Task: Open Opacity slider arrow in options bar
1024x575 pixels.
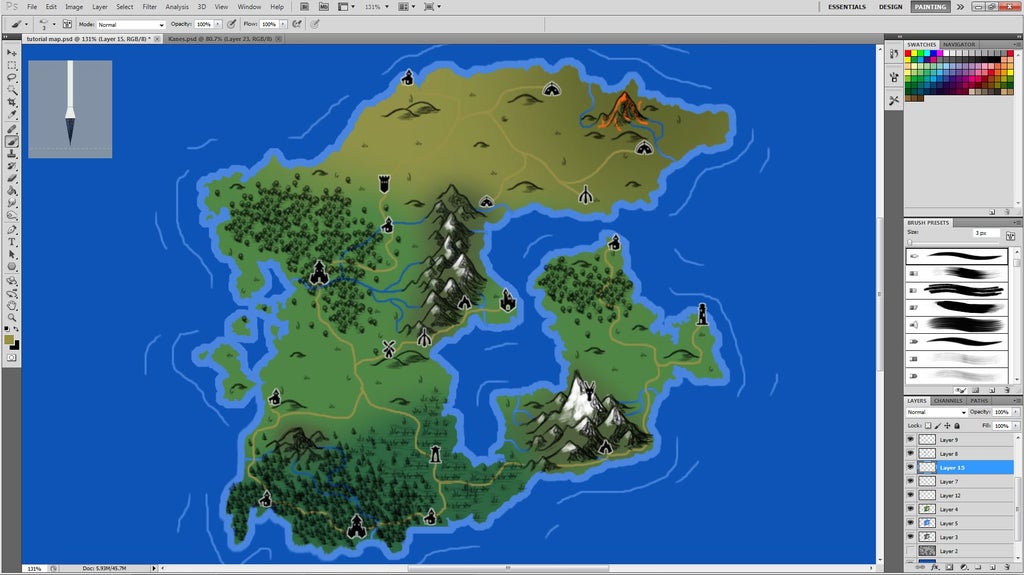Action: tap(218, 24)
